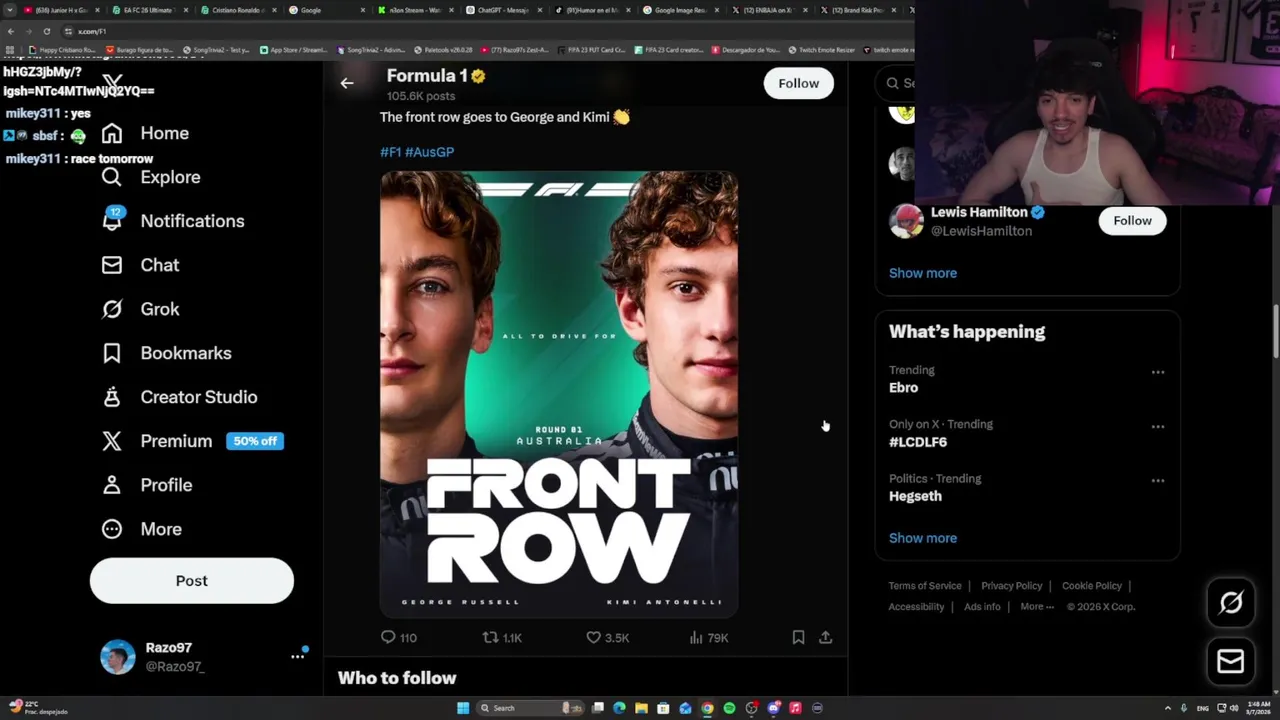Open the #F1 hashtag link
This screenshot has height=720, width=1280.
pyautogui.click(x=390, y=152)
